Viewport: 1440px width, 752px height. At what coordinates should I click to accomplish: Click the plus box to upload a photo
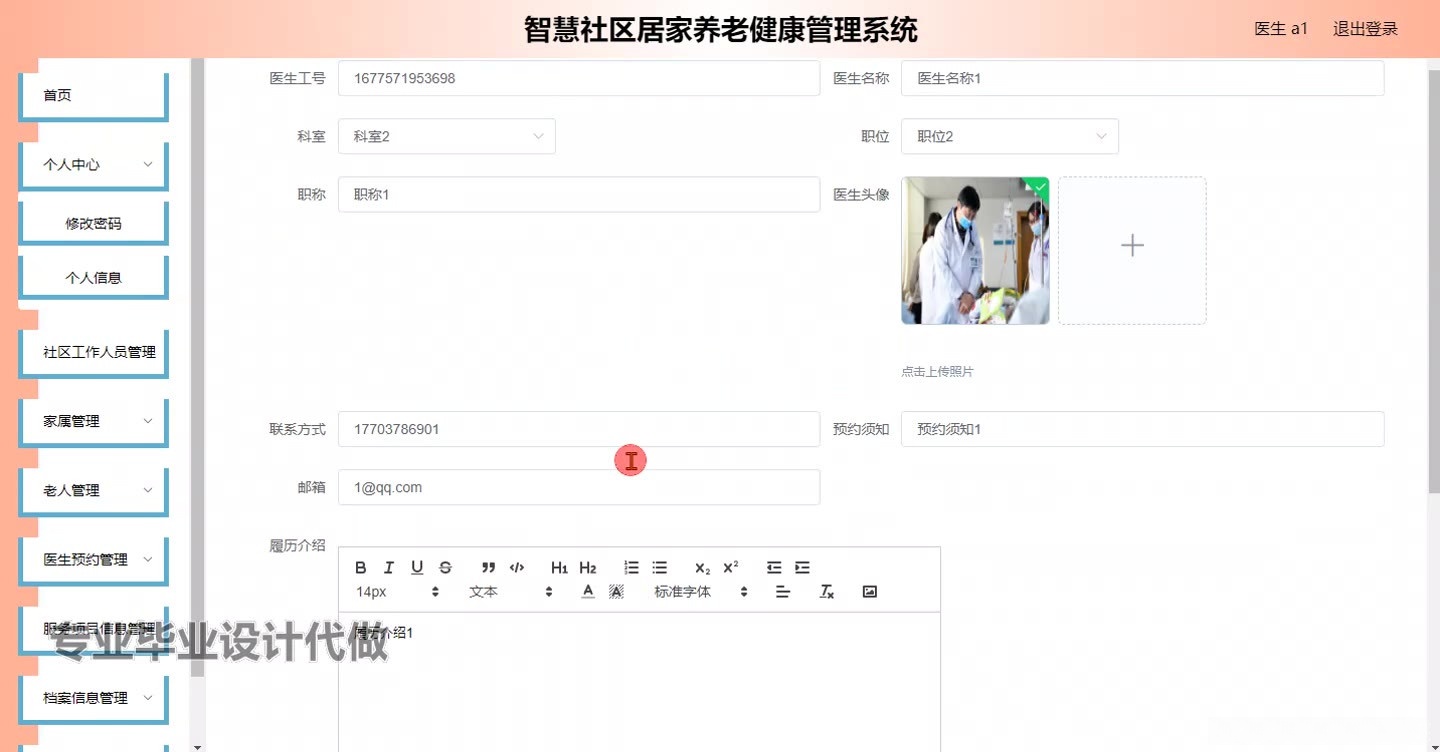[x=1132, y=251]
